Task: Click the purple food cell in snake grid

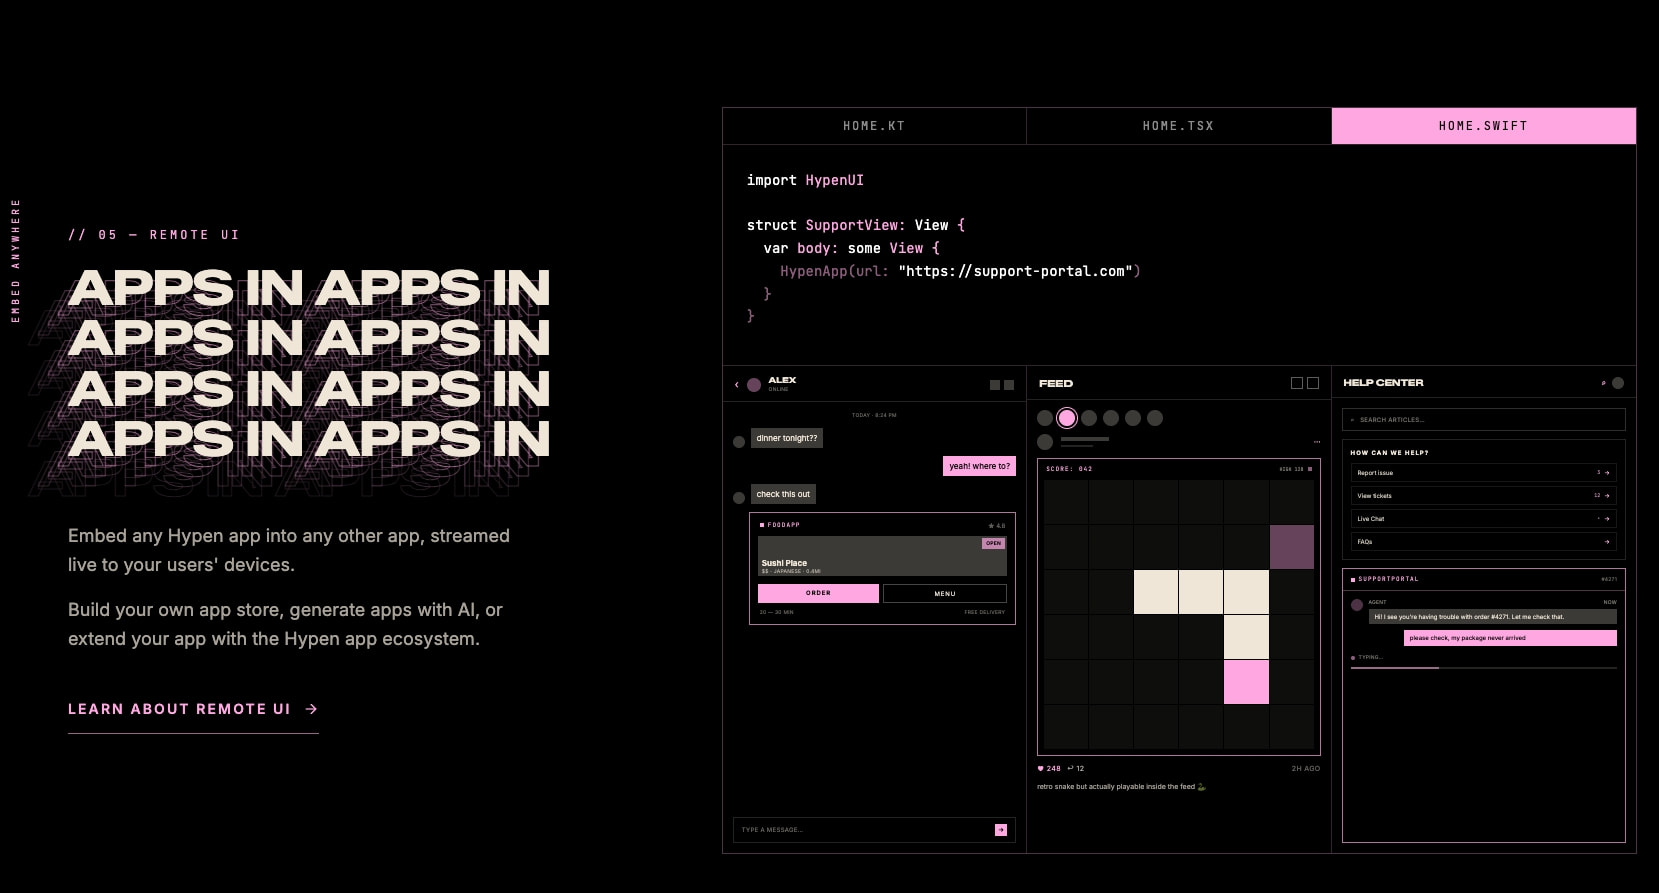Action: click(1291, 547)
